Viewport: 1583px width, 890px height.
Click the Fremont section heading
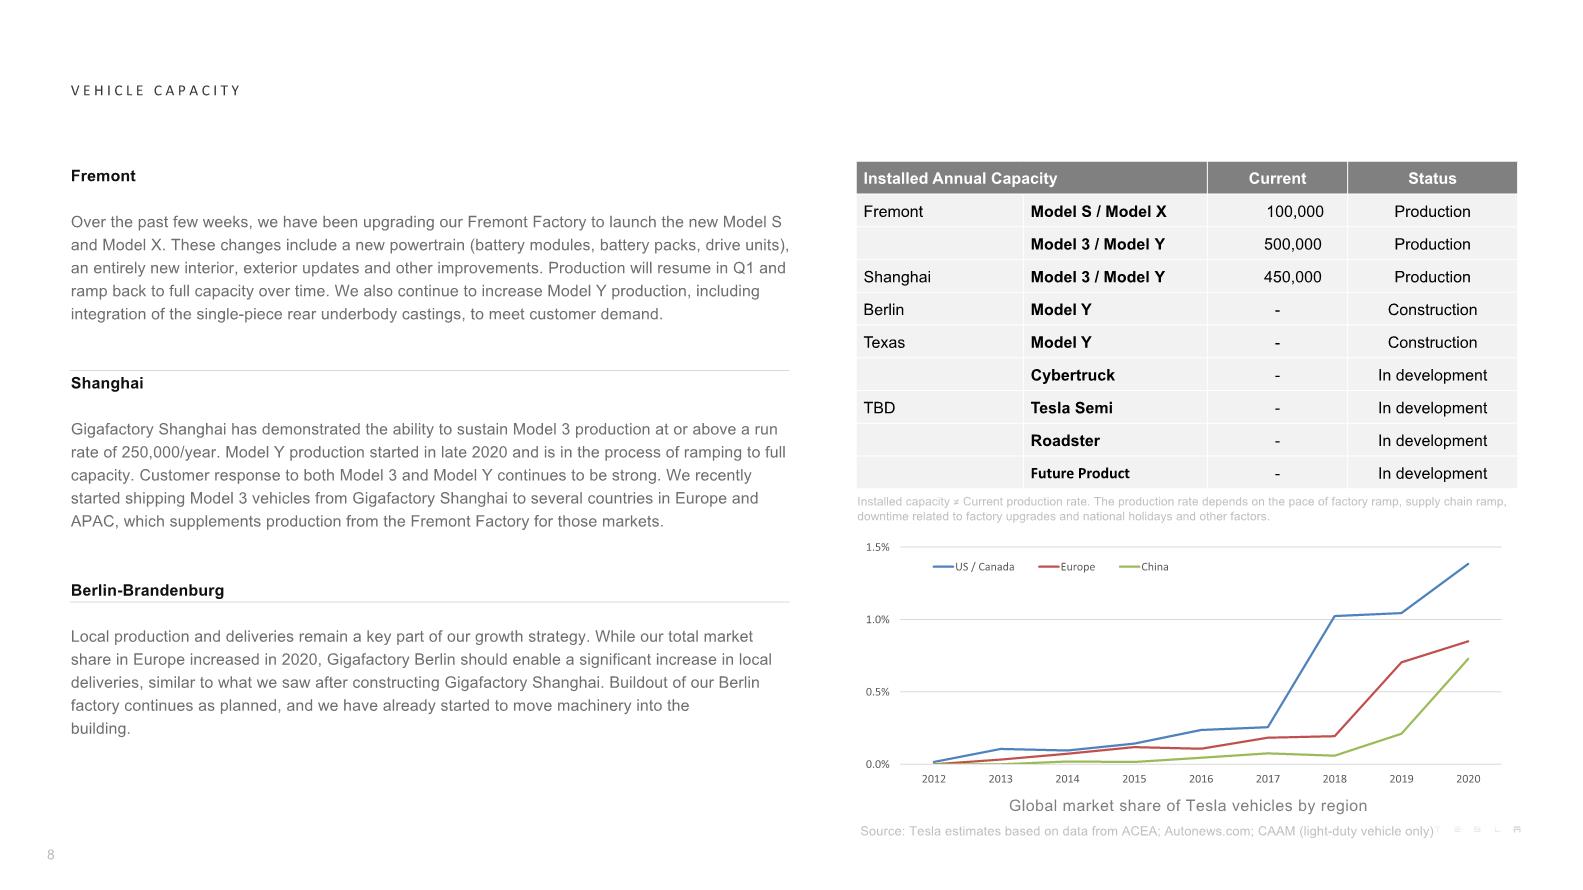click(x=103, y=176)
